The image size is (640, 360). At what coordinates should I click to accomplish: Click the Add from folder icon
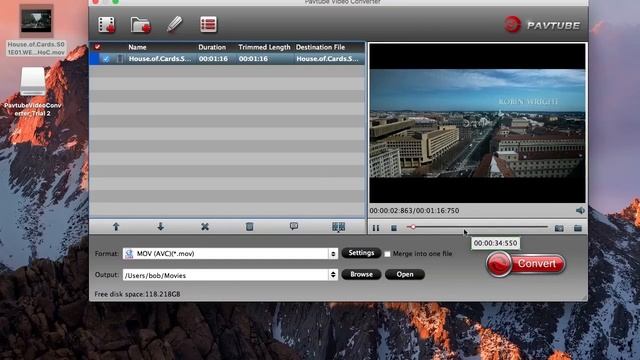coord(140,24)
